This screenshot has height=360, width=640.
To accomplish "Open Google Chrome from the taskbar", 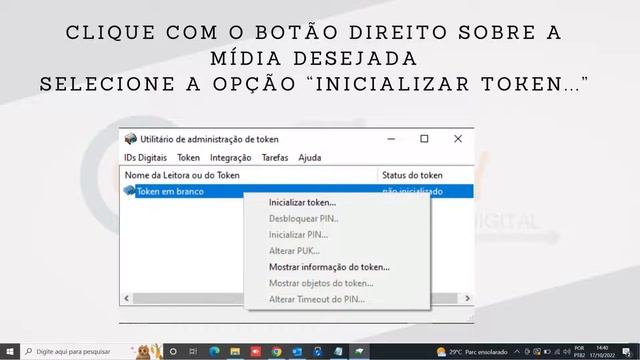I will tap(277, 351).
